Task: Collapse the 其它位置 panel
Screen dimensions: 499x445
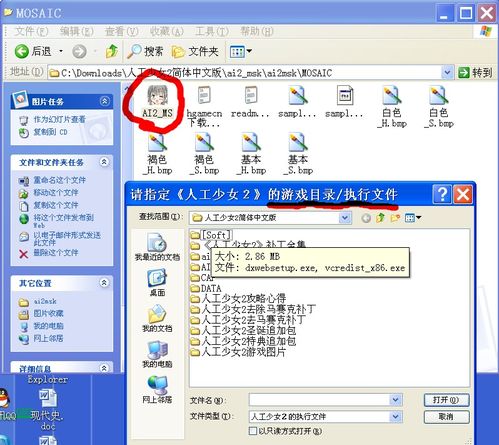Action: coord(104,283)
